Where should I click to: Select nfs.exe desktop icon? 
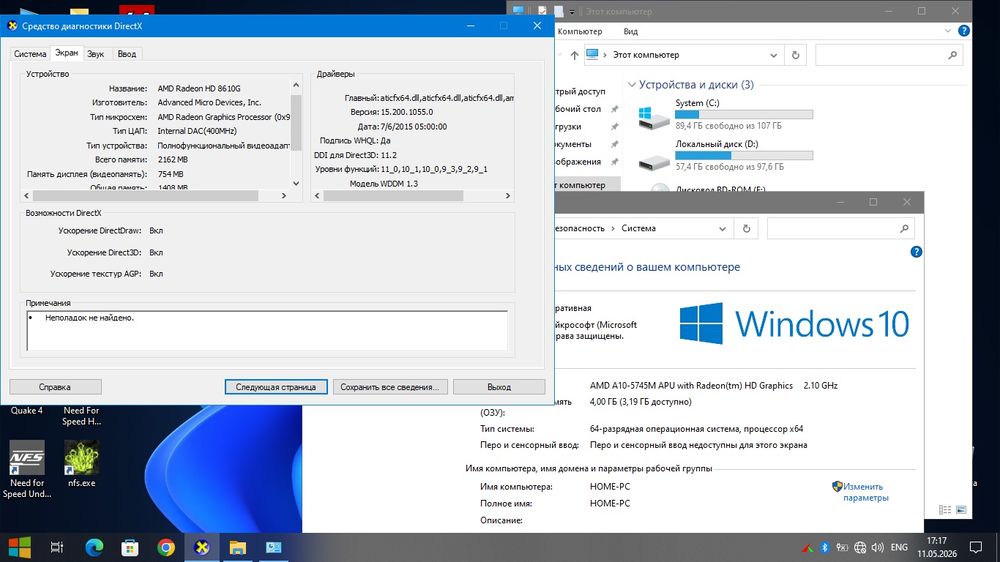pyautogui.click(x=82, y=464)
